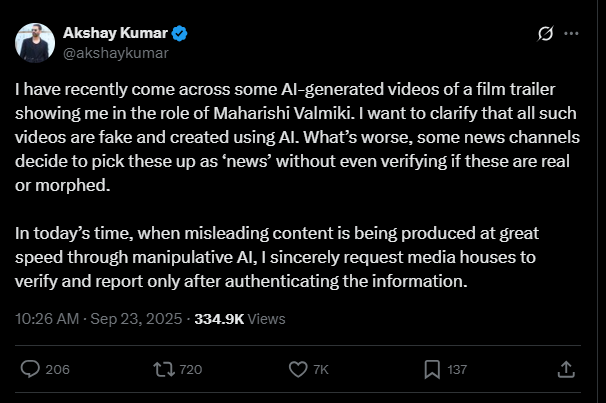Click the blue verified badge
This screenshot has height=403, width=606.
point(183,32)
